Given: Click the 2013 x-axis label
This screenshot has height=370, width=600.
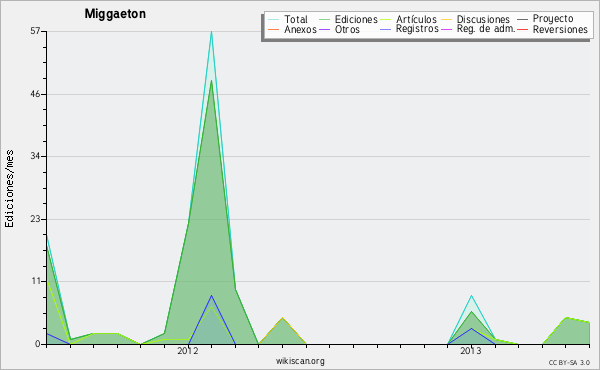Looking at the screenshot, I should pos(471,351).
